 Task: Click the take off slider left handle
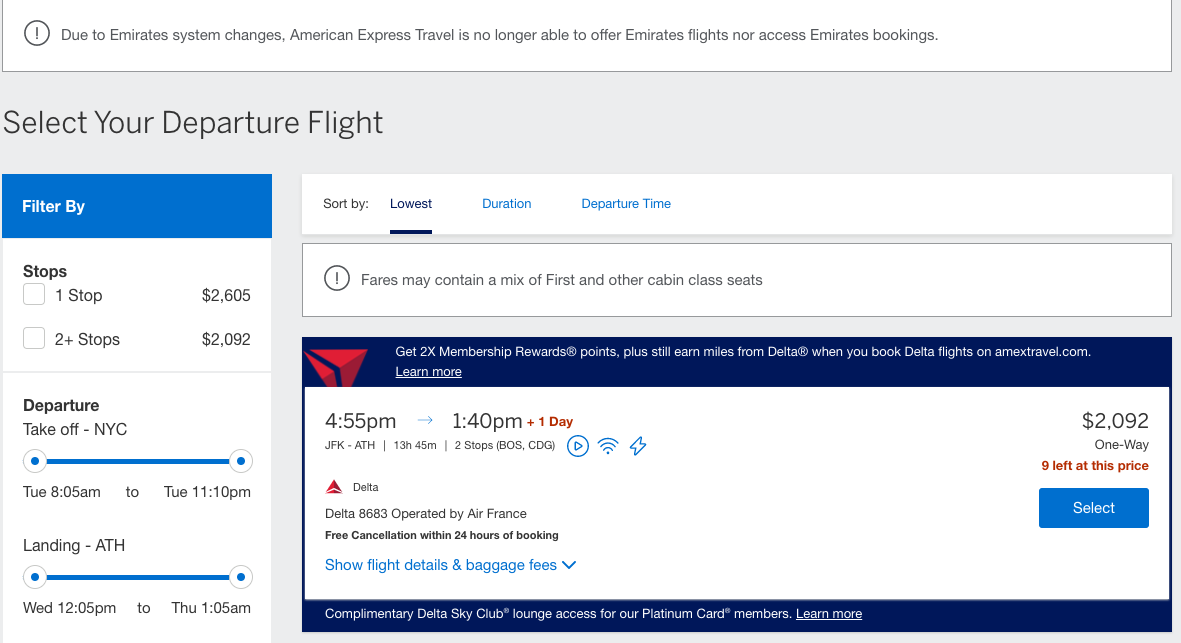pos(35,461)
